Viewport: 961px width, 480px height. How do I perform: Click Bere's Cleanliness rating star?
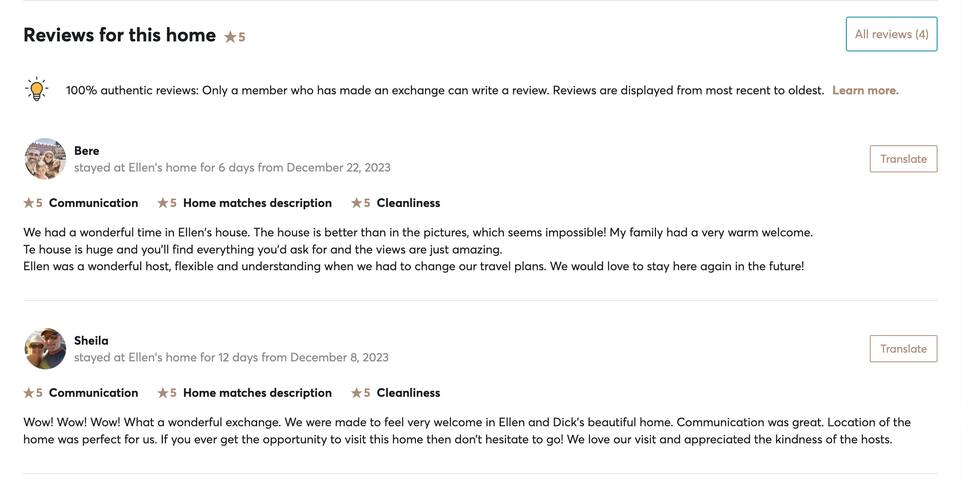(x=356, y=203)
